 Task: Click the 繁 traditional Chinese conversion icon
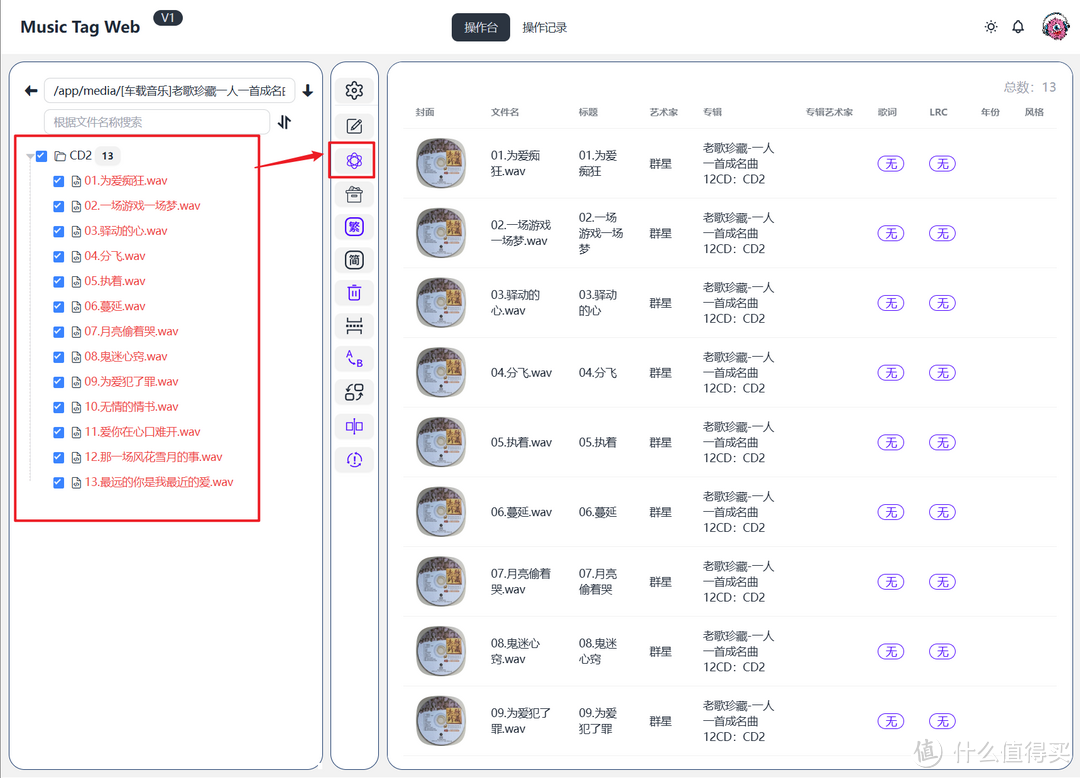[354, 227]
